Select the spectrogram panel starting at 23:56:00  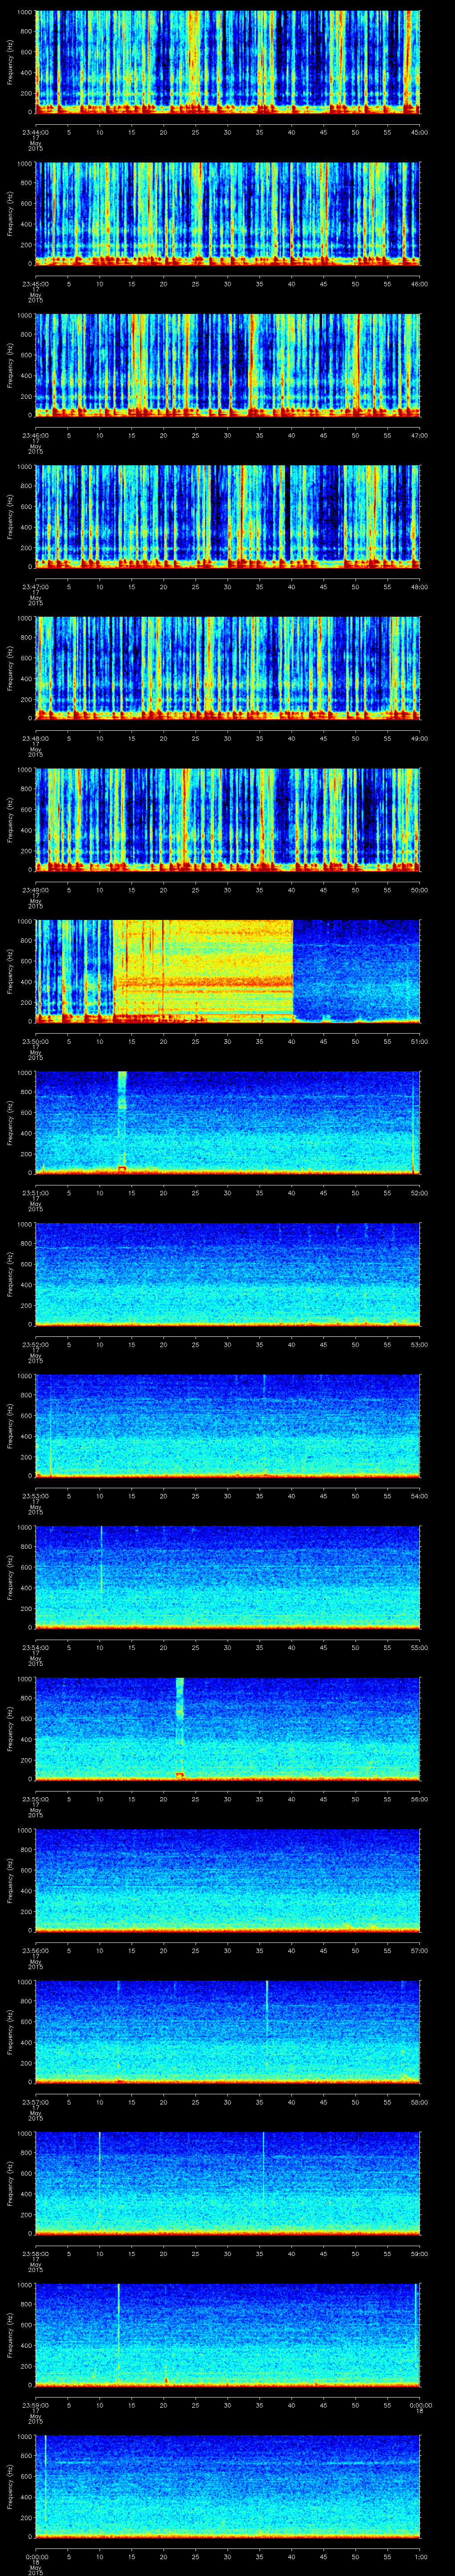(228, 1879)
